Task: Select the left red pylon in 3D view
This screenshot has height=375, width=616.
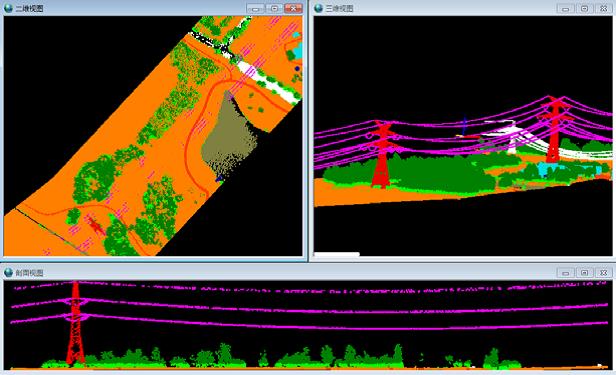Action: pyautogui.click(x=381, y=154)
